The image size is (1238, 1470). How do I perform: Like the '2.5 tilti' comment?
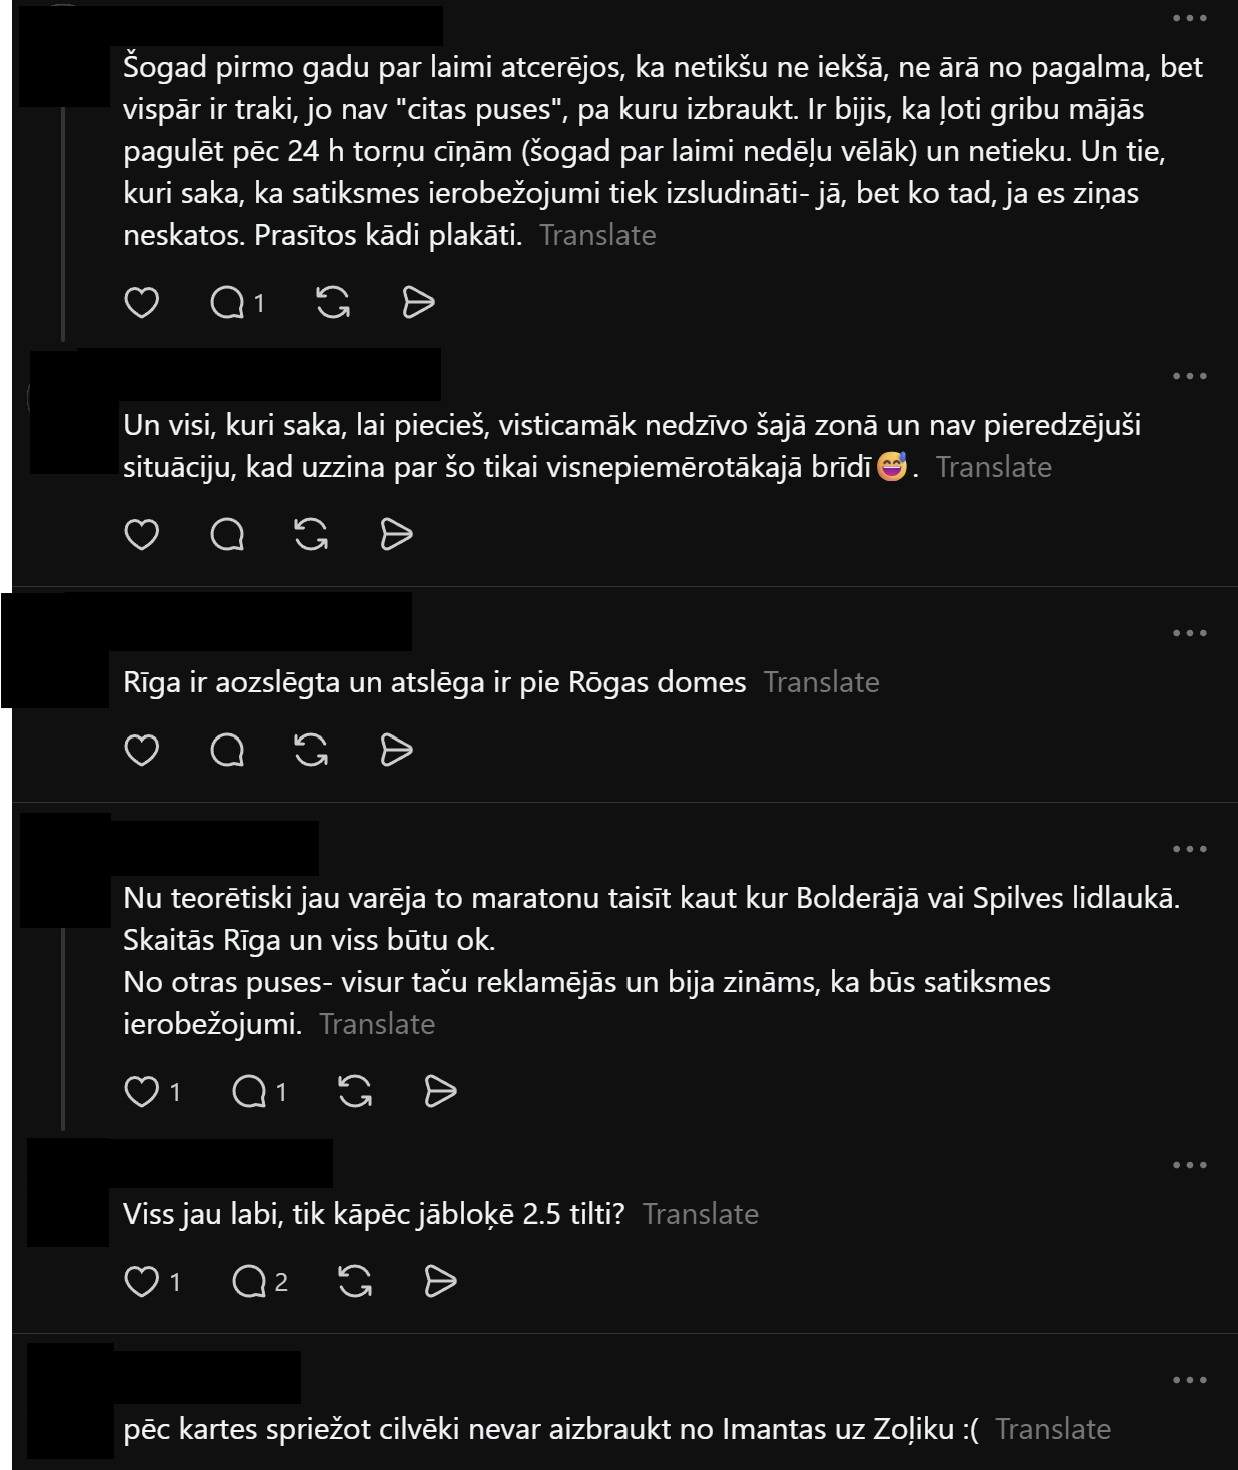[x=152, y=1281]
